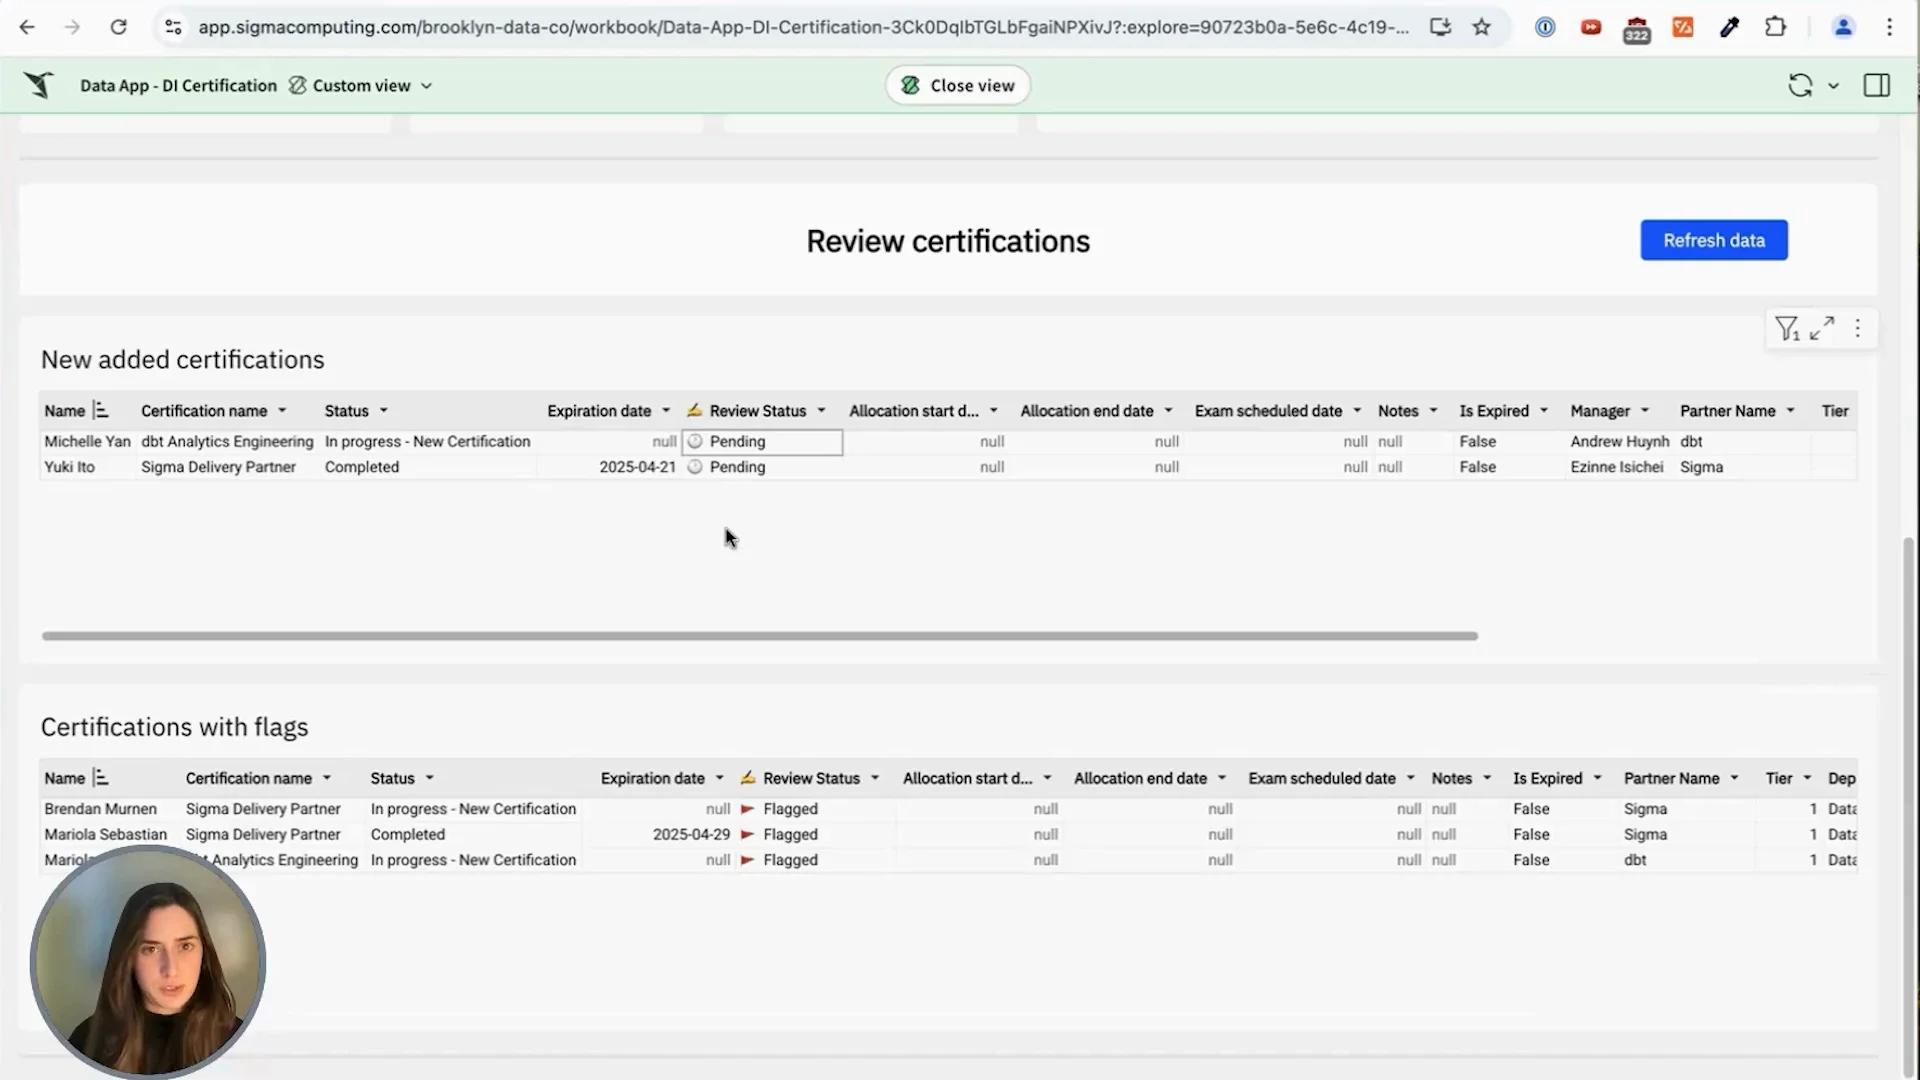This screenshot has width=1920, height=1080.
Task: Click the extension icon with the 322 badge
Action: pos(1637,29)
